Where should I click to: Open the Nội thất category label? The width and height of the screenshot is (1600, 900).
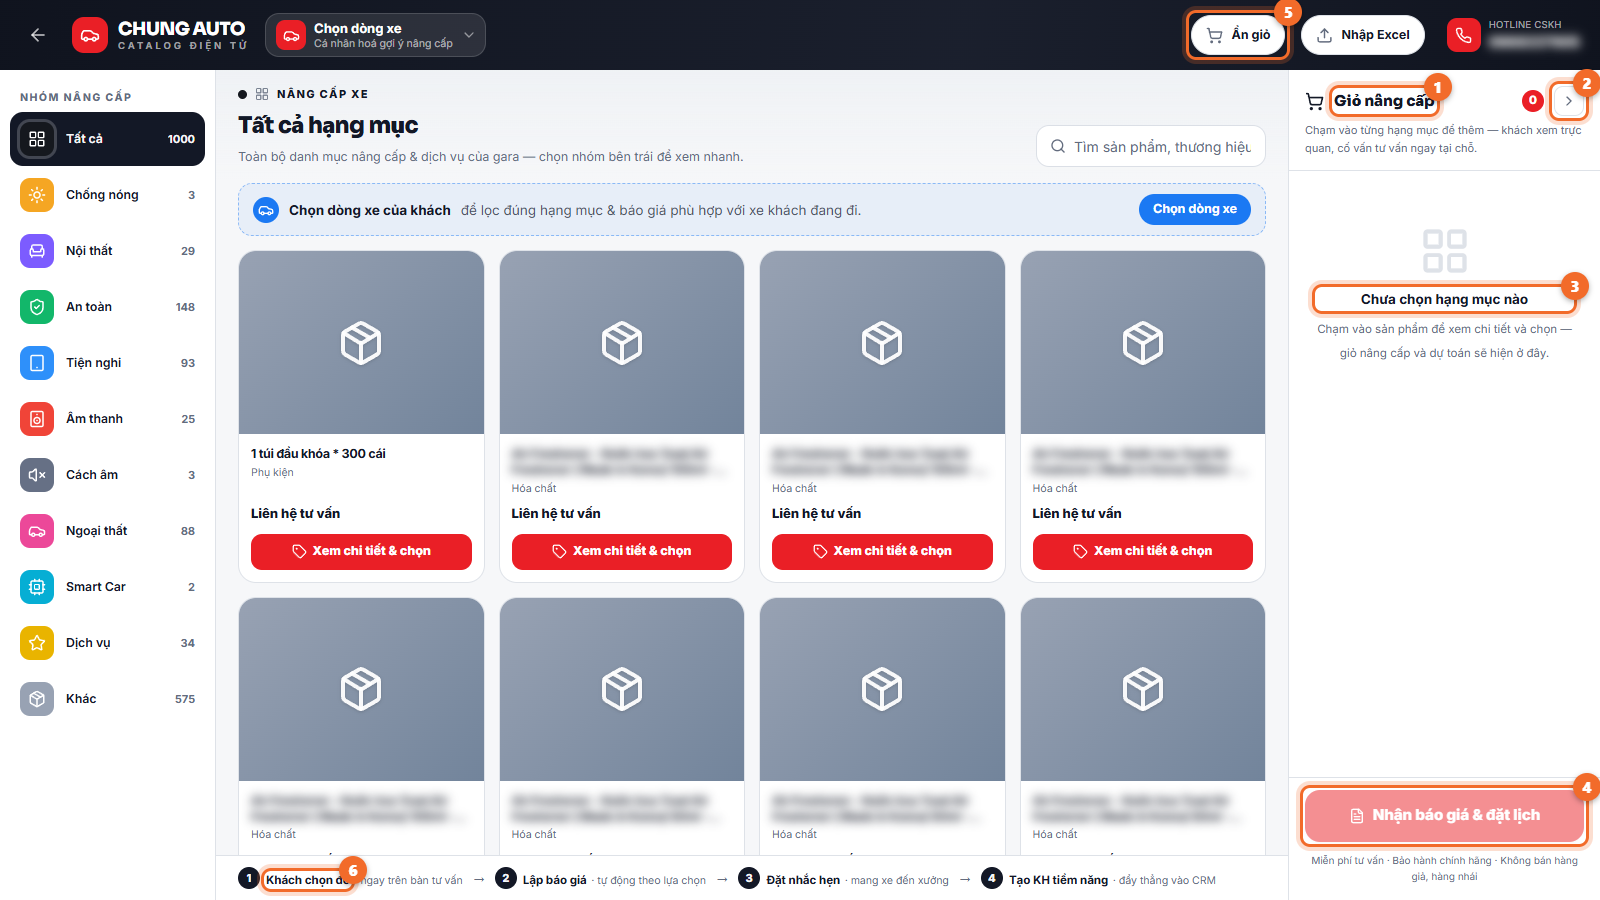(89, 251)
